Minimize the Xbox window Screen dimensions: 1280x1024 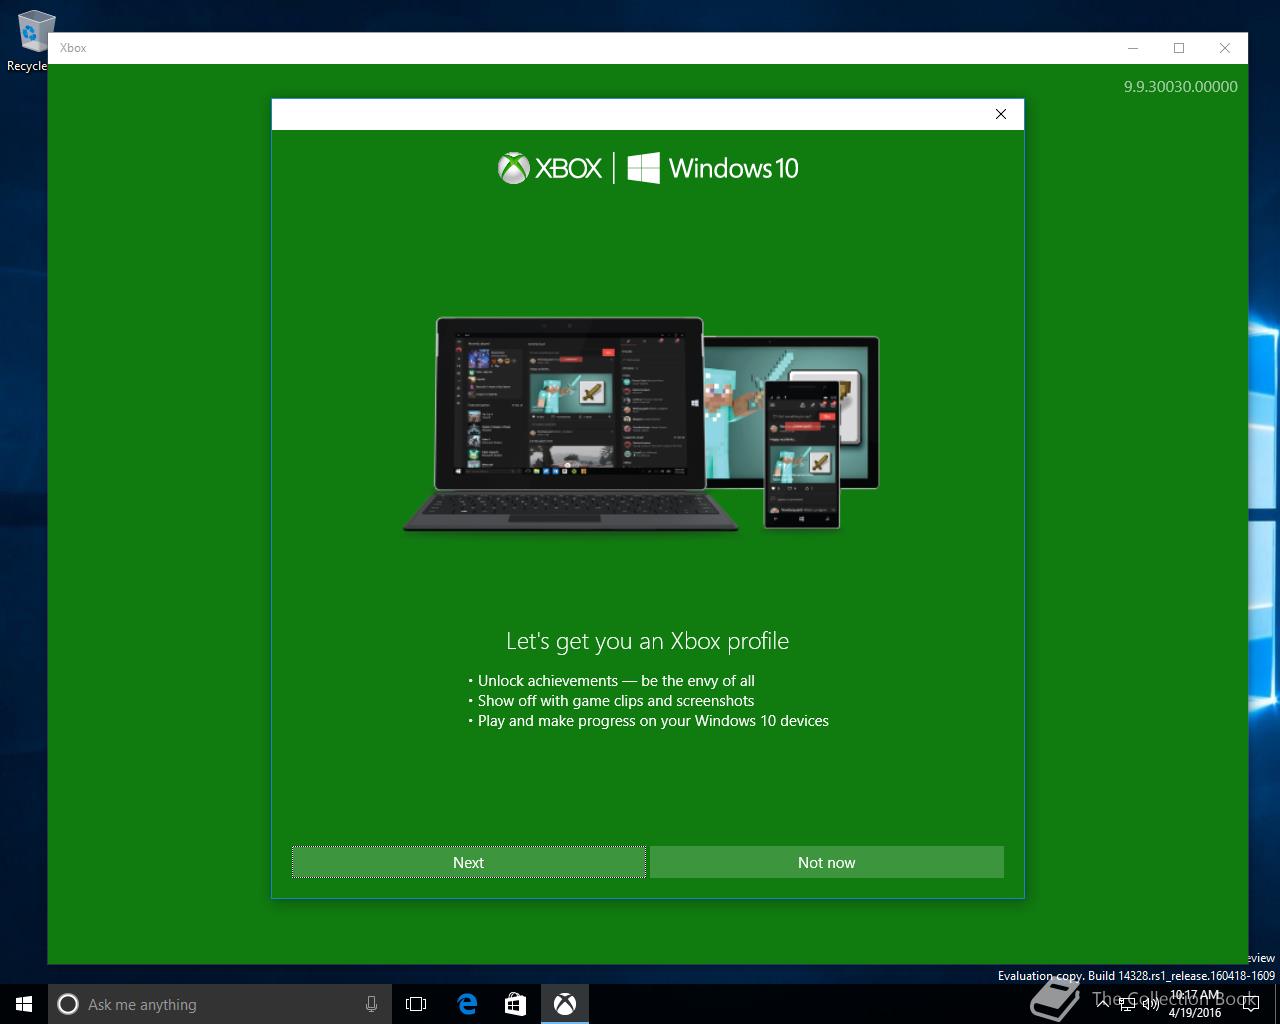pos(1133,48)
